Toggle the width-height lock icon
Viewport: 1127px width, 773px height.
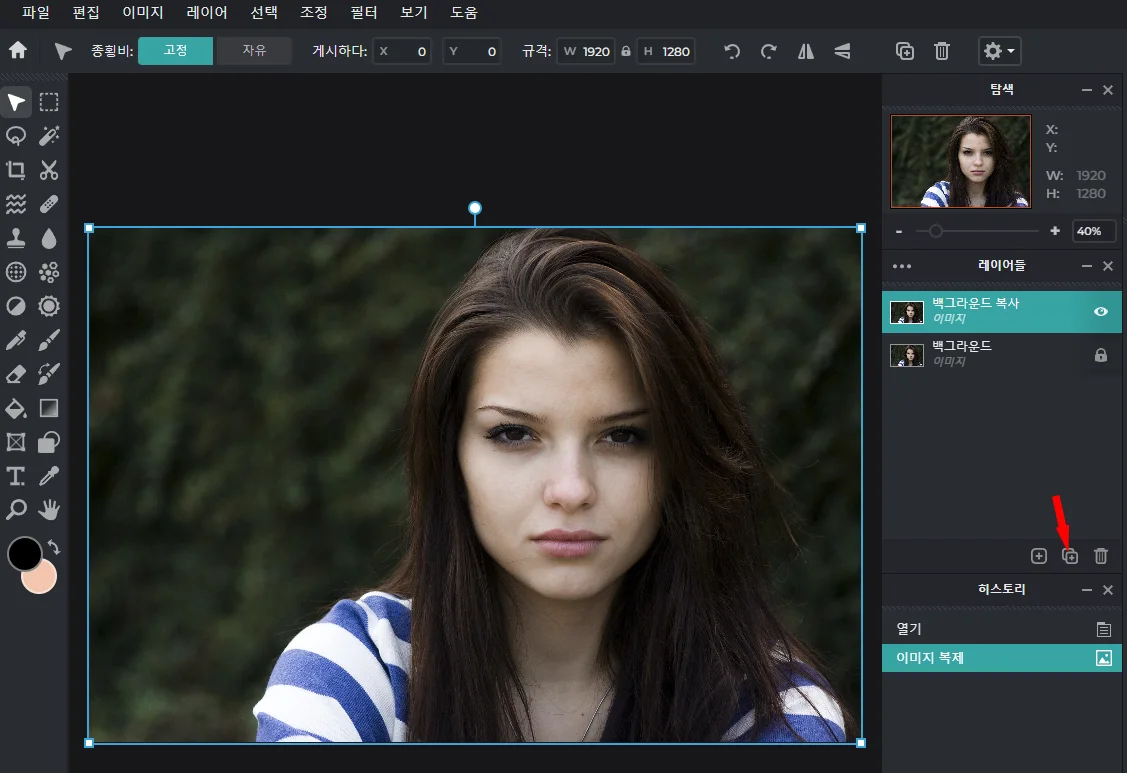point(626,51)
